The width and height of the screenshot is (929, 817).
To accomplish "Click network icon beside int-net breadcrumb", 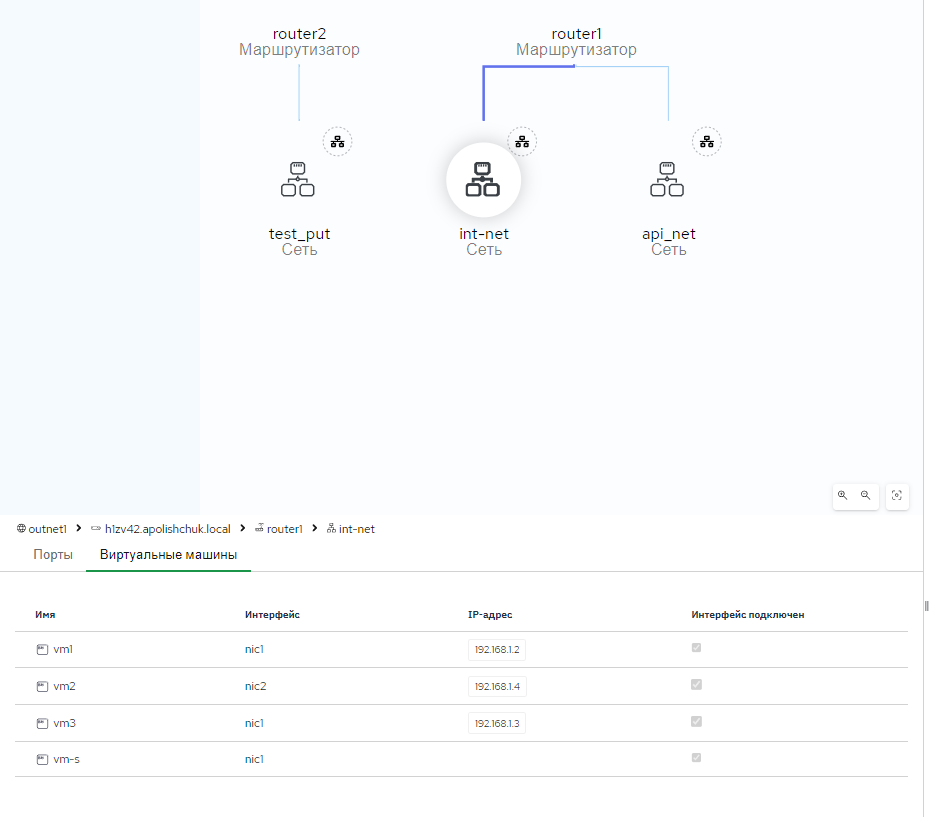I will [331, 528].
